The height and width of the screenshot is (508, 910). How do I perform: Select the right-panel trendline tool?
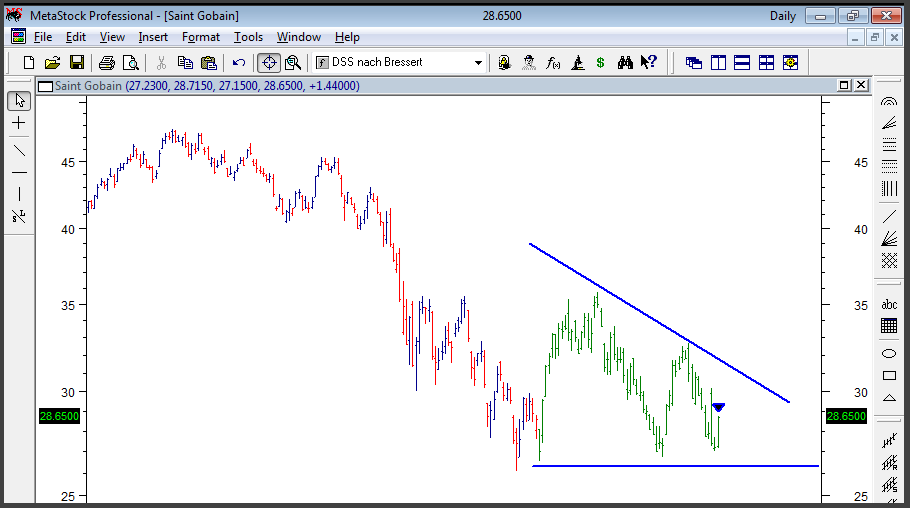tap(889, 217)
